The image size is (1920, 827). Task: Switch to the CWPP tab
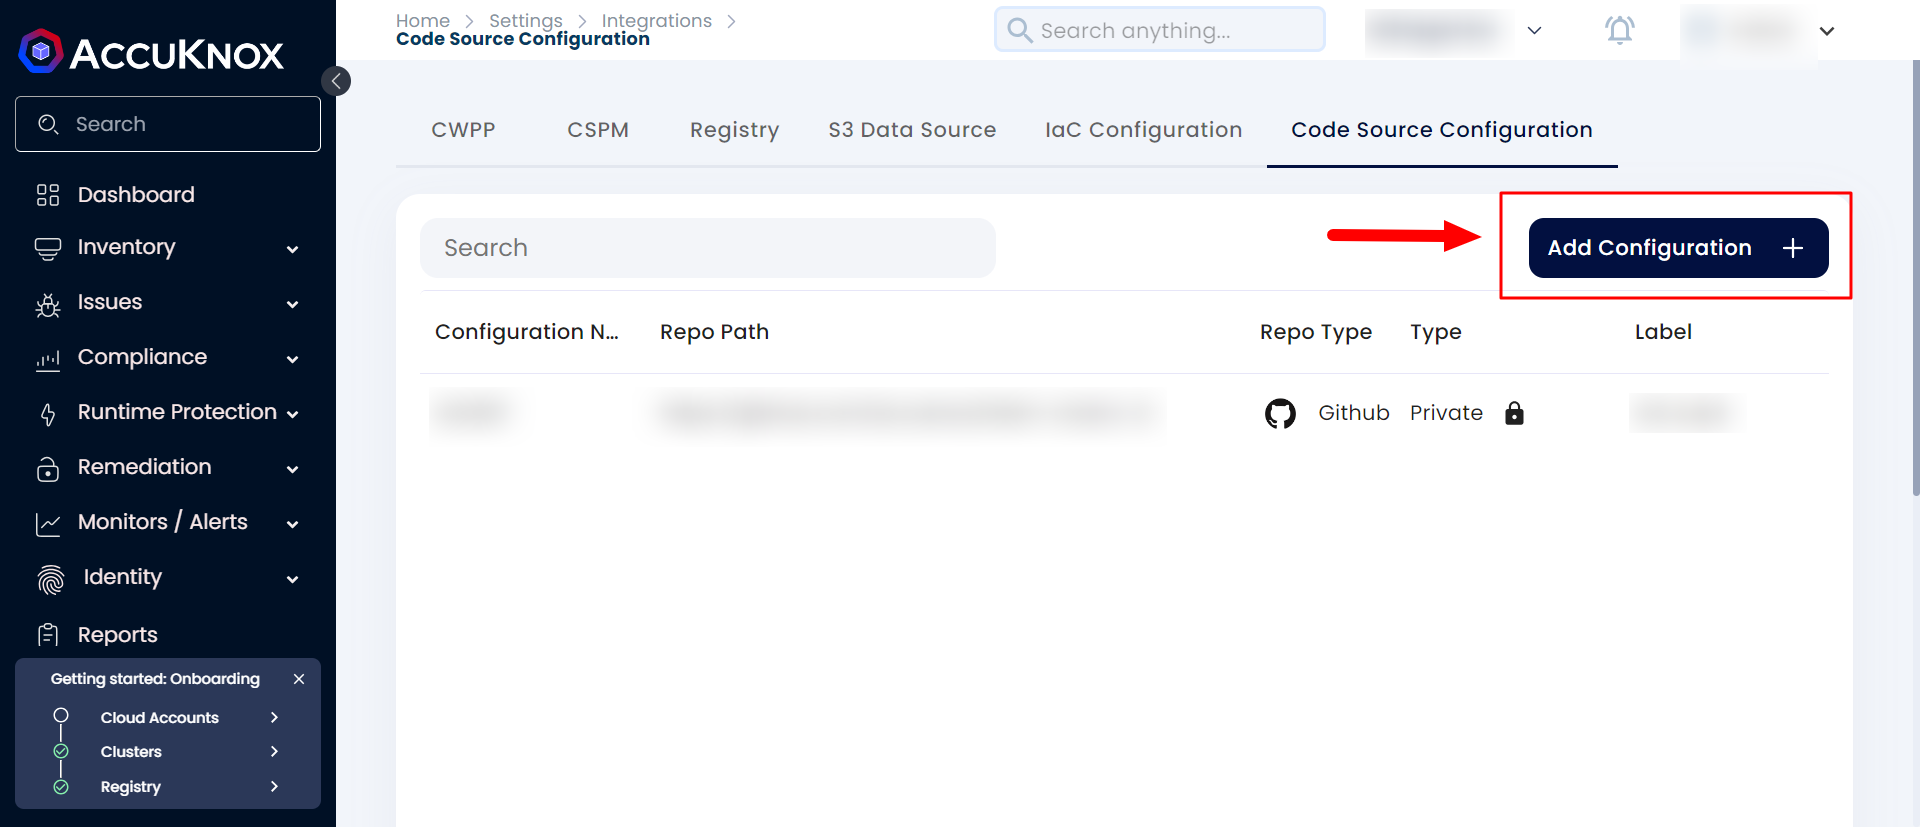click(463, 130)
